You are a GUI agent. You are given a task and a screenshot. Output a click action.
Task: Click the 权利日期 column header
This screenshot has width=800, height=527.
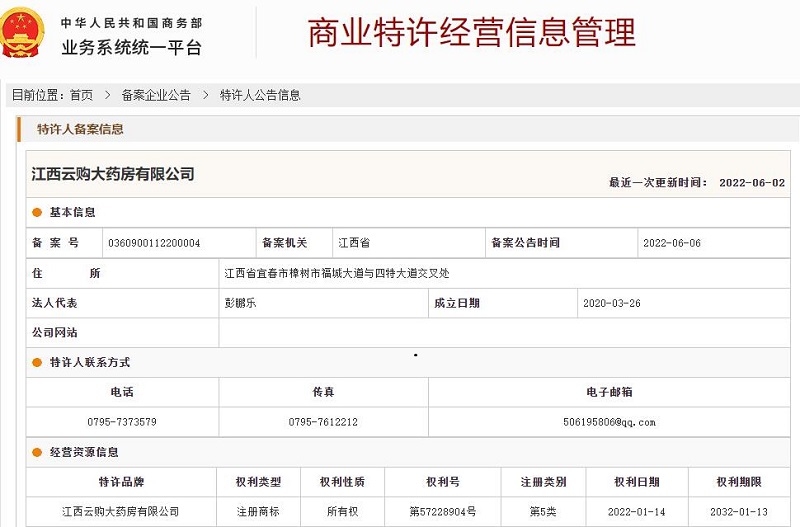tap(637, 482)
